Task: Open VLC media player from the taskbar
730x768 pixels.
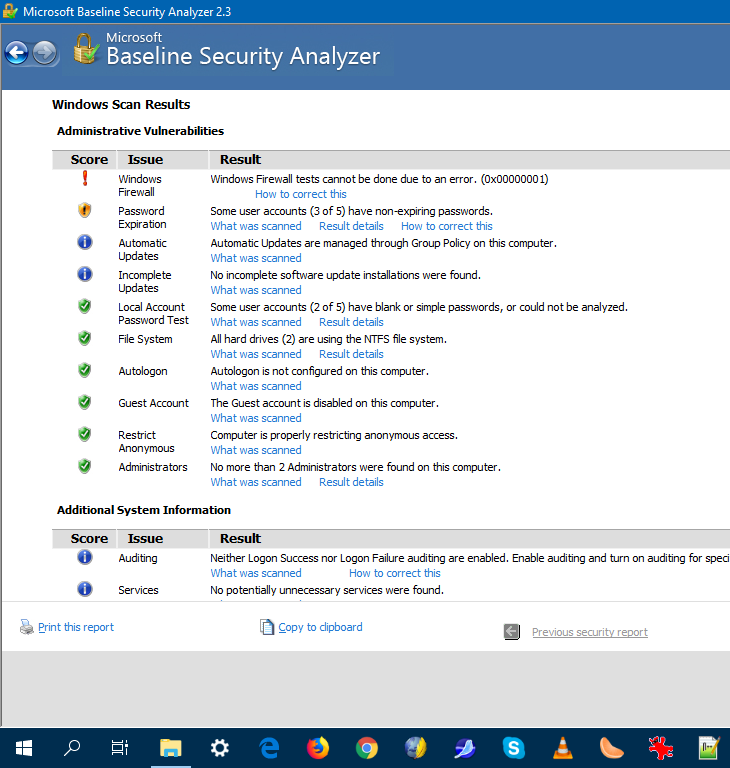Action: tap(563, 747)
